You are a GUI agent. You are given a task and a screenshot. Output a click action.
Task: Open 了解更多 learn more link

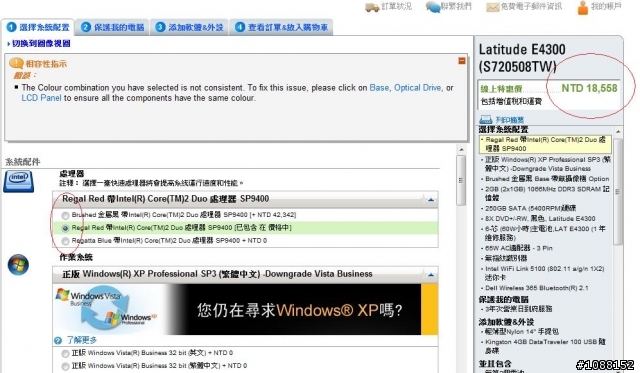pyautogui.click(x=81, y=340)
